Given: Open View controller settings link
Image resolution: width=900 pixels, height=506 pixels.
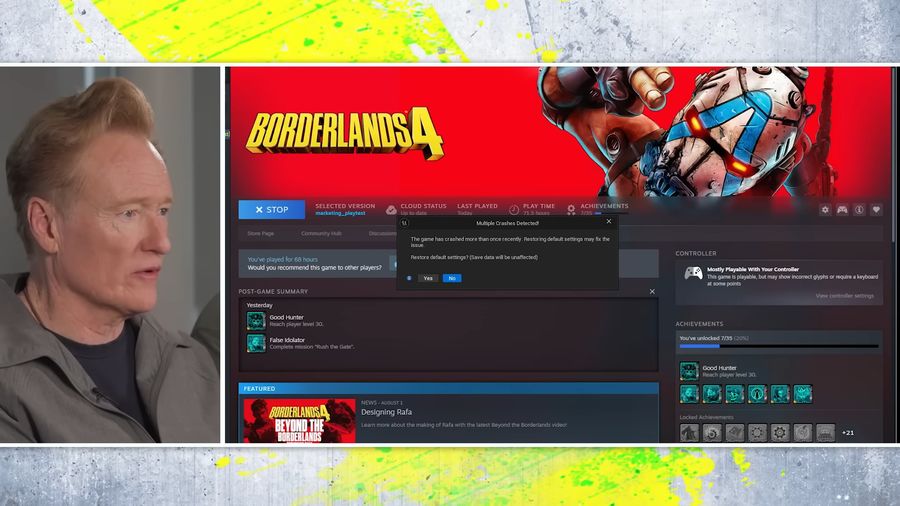Looking at the screenshot, I should click(844, 296).
